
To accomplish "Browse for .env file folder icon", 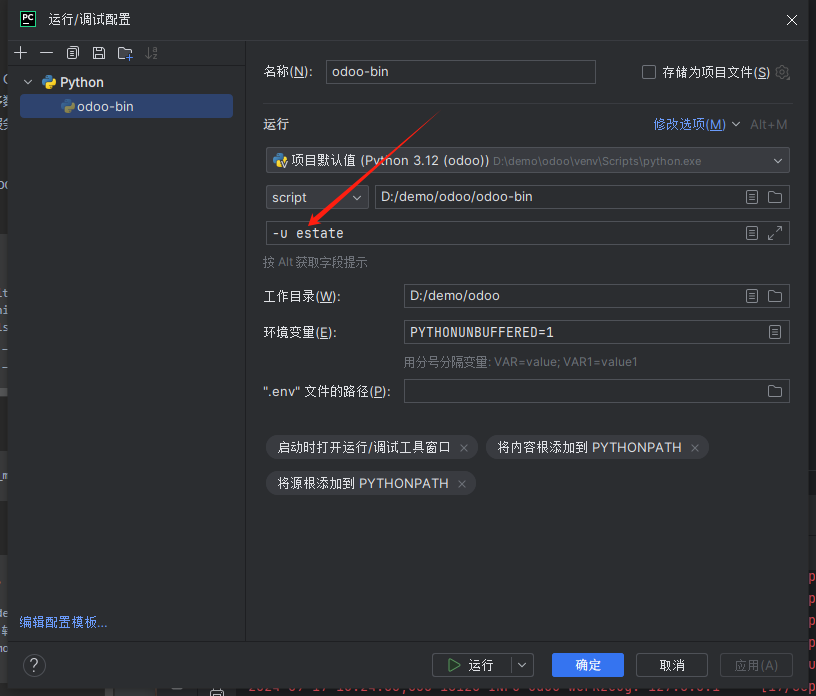I will (775, 391).
